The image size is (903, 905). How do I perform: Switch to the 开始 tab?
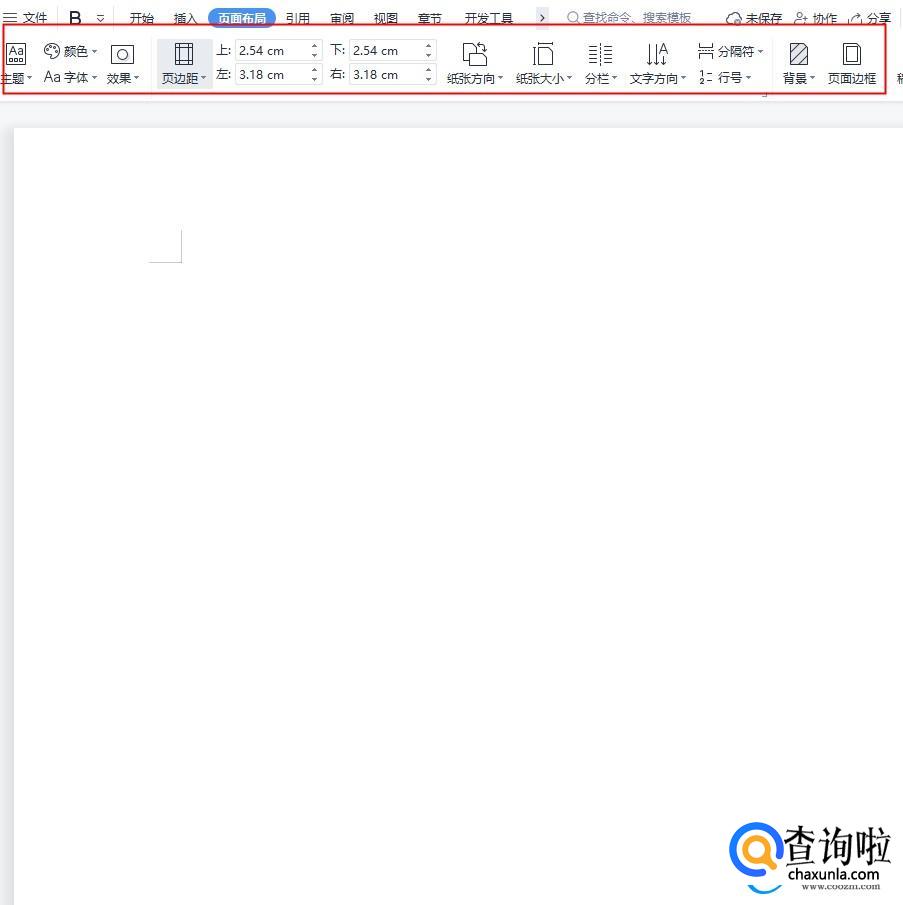(141, 18)
